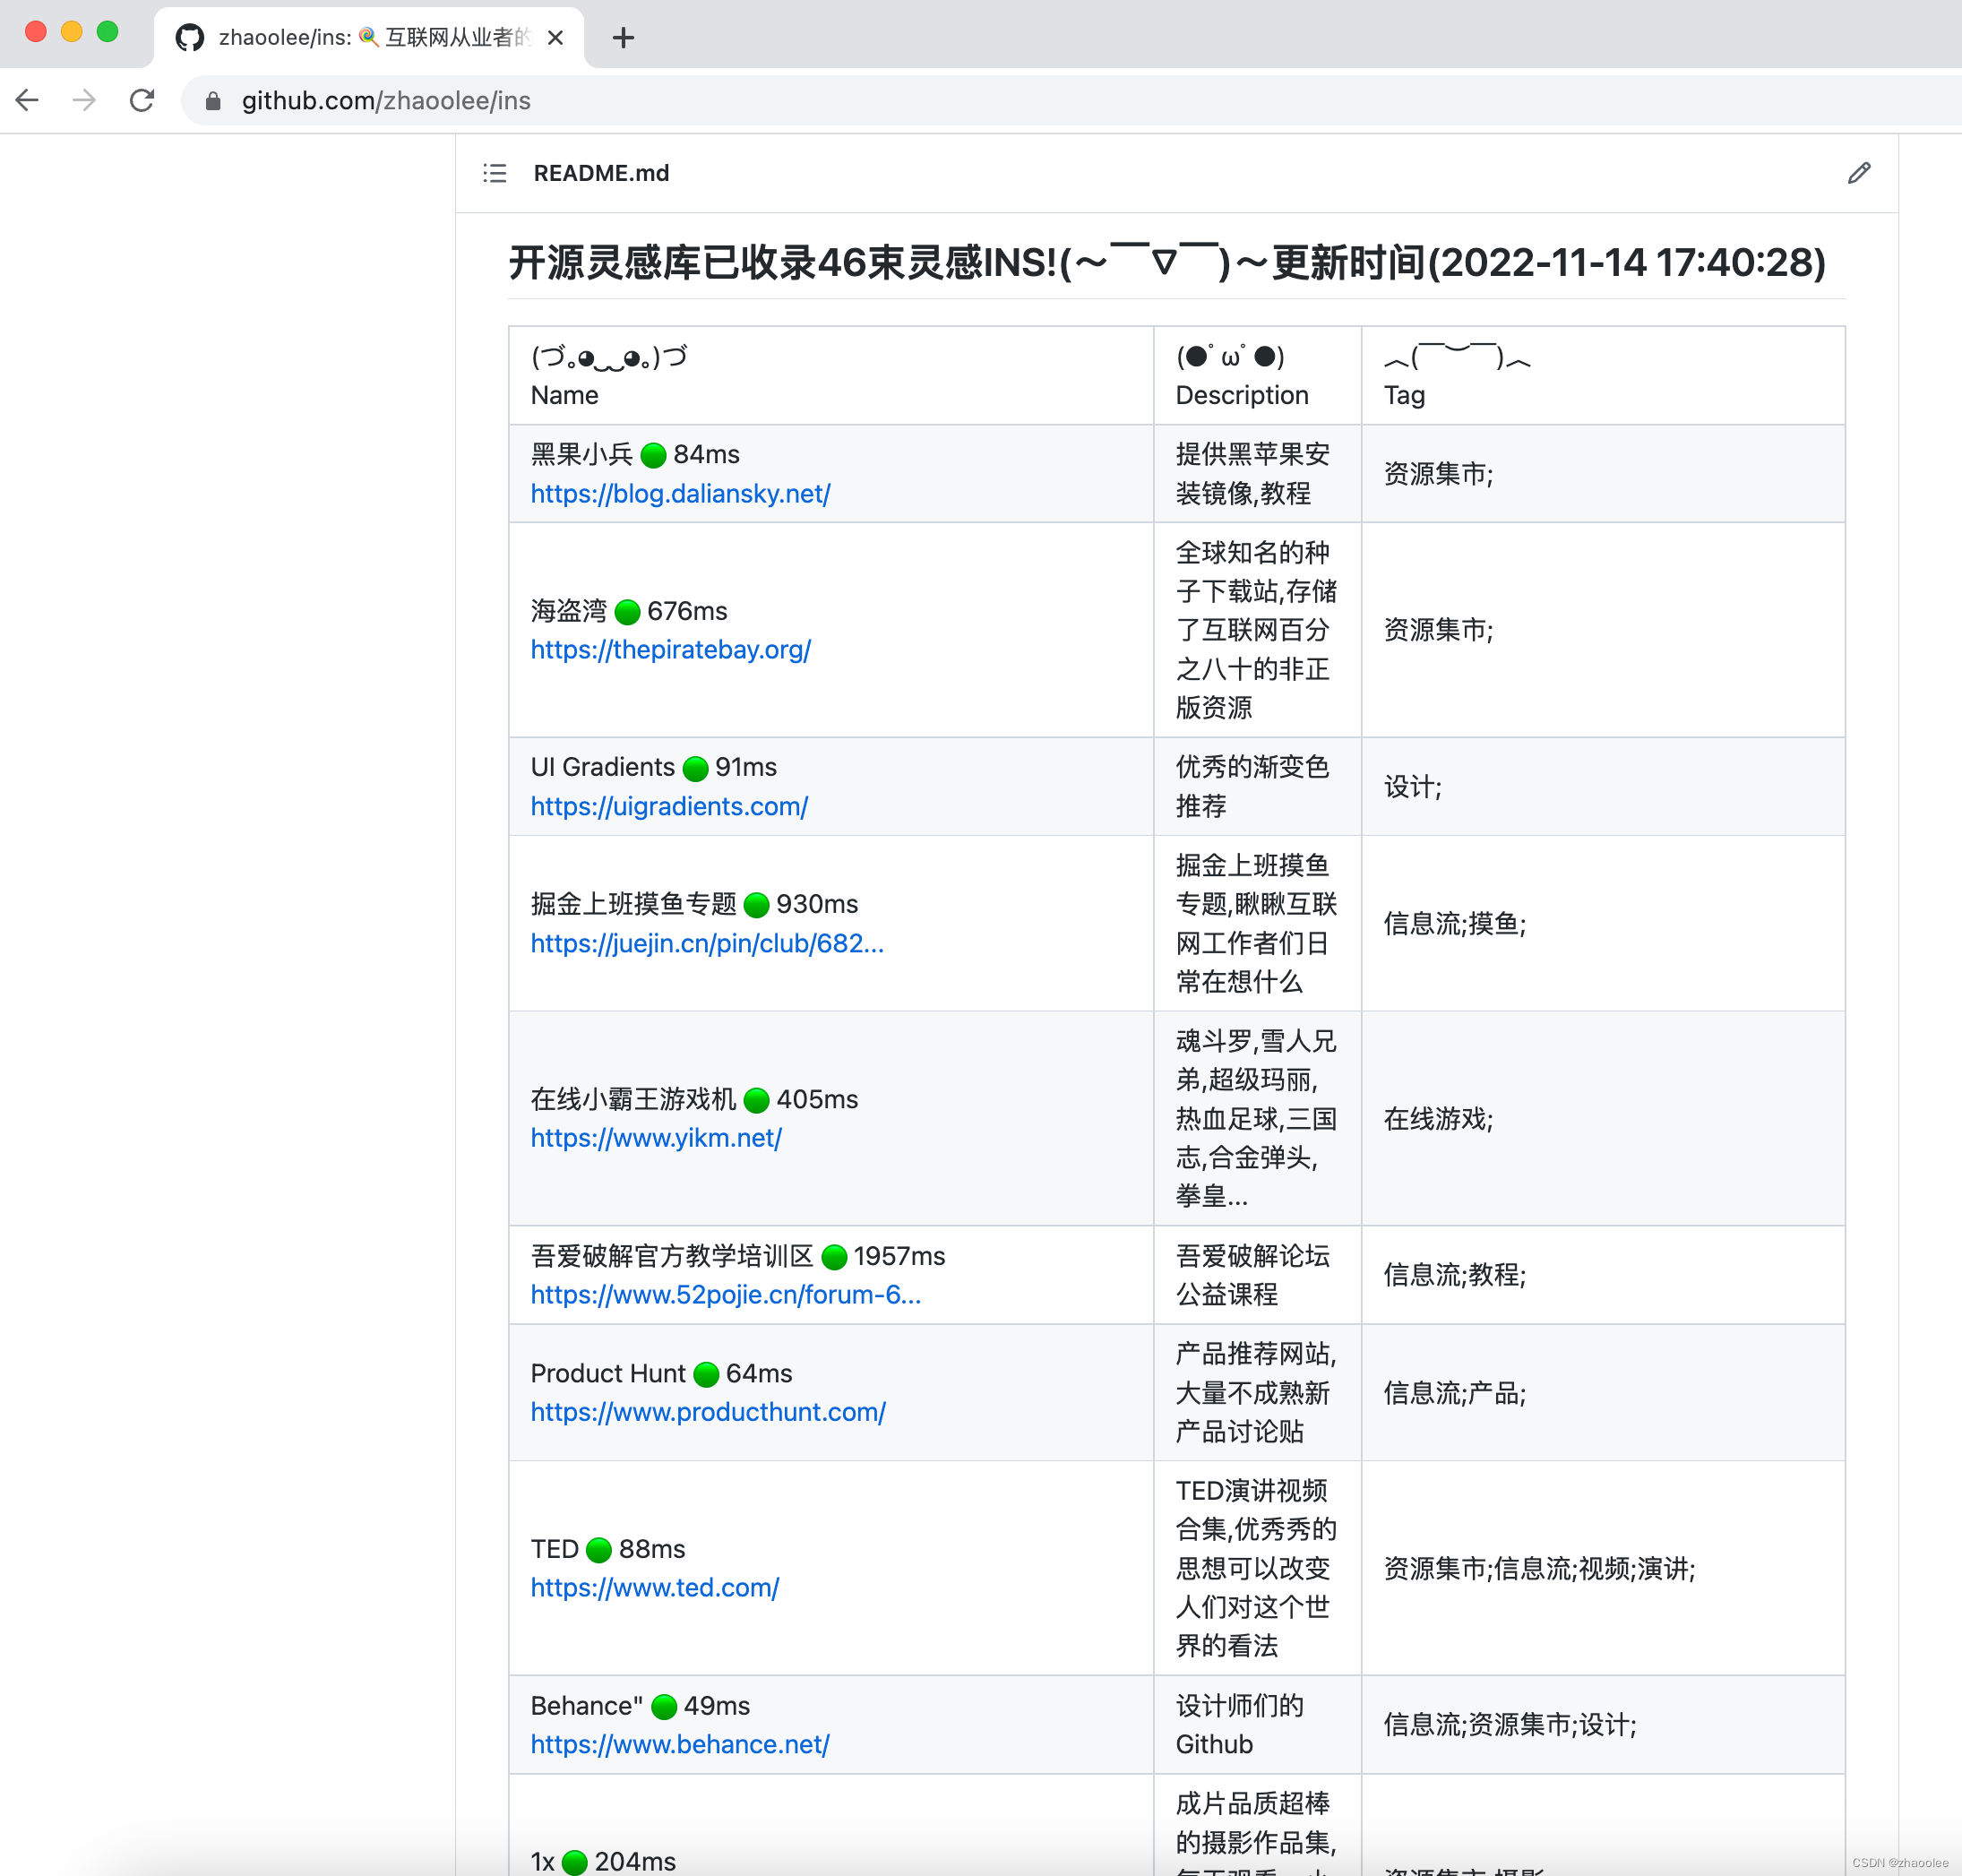1962x1876 pixels.
Task: Click green dot beside 在线小霸王游戏机
Action: pos(757,1100)
